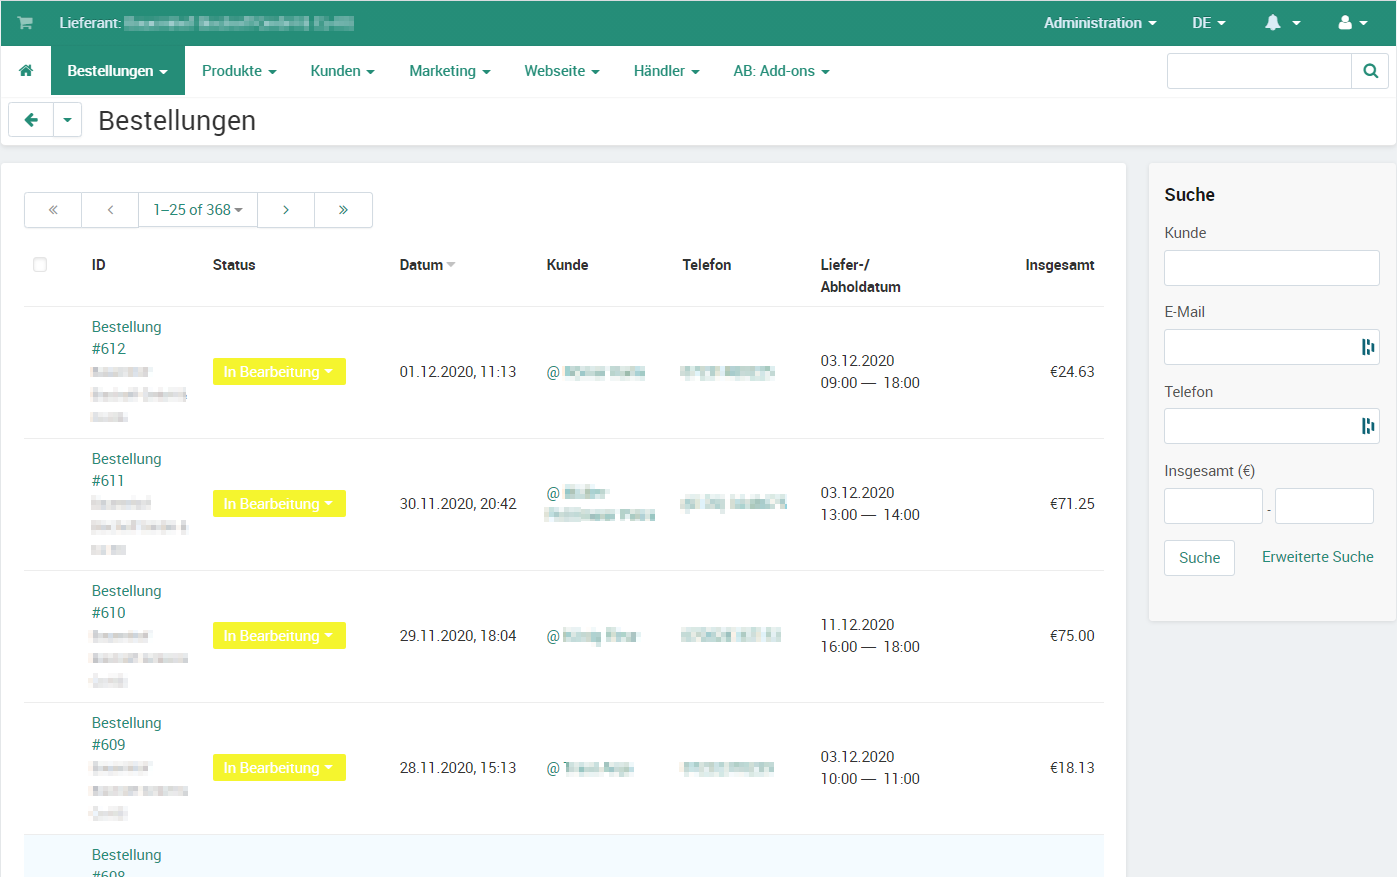Sort orders by Insgesamt column
Viewport: 1397px width, 877px height.
click(x=1059, y=265)
